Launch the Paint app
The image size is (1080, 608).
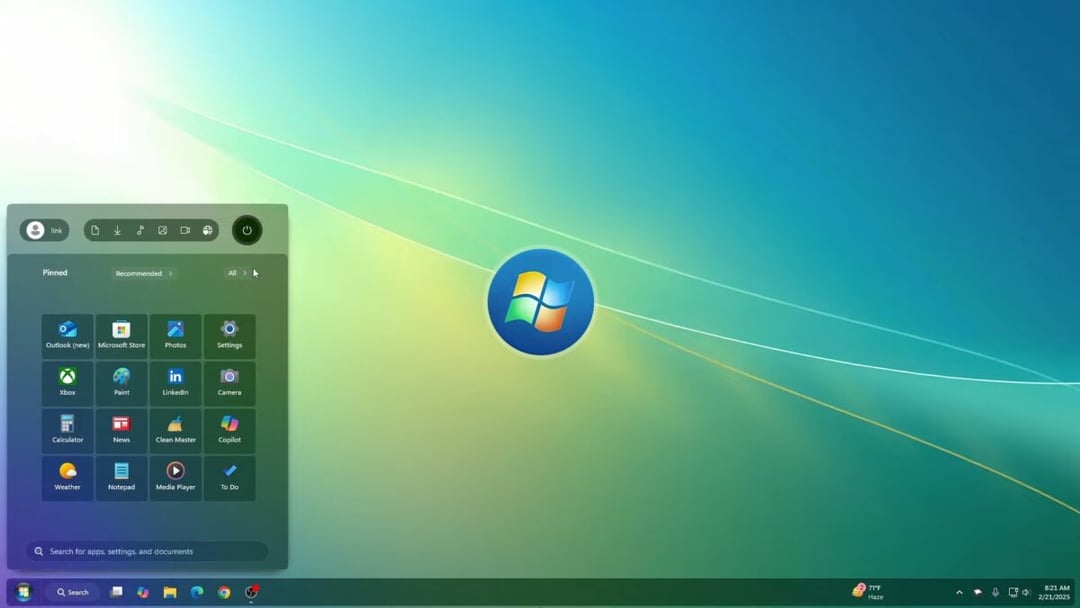coord(121,383)
